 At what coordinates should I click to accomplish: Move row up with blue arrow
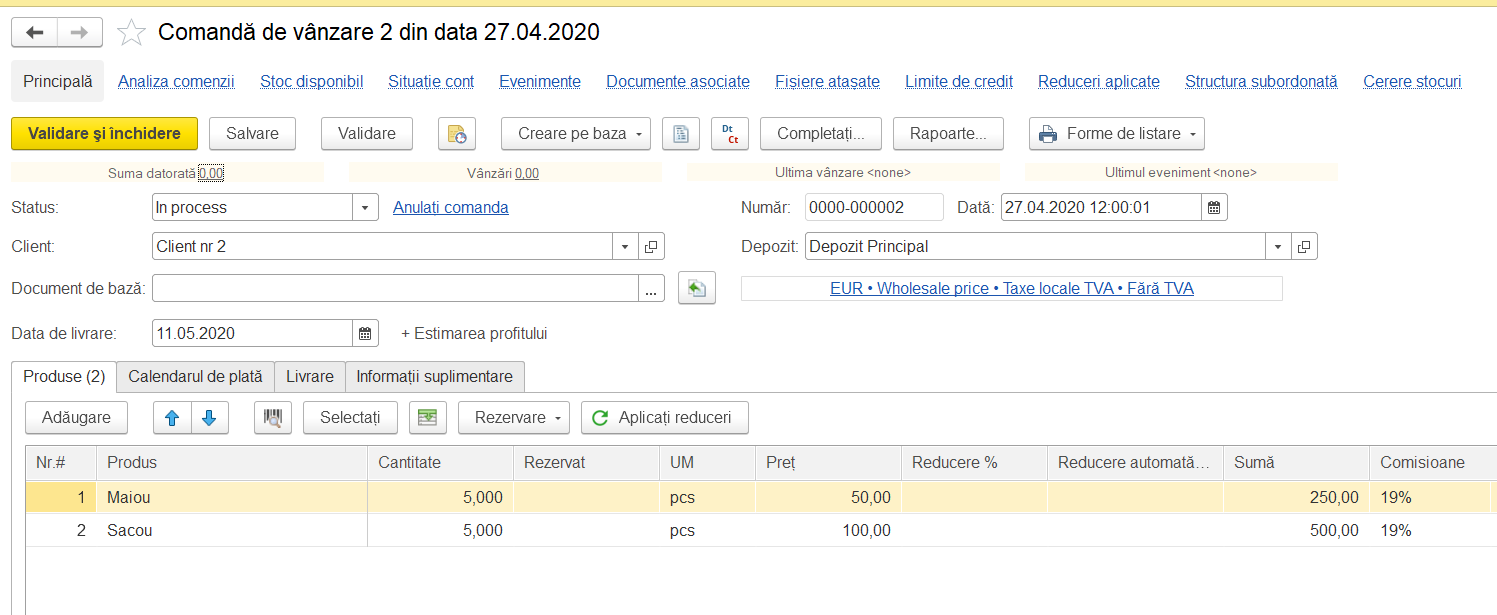[172, 418]
